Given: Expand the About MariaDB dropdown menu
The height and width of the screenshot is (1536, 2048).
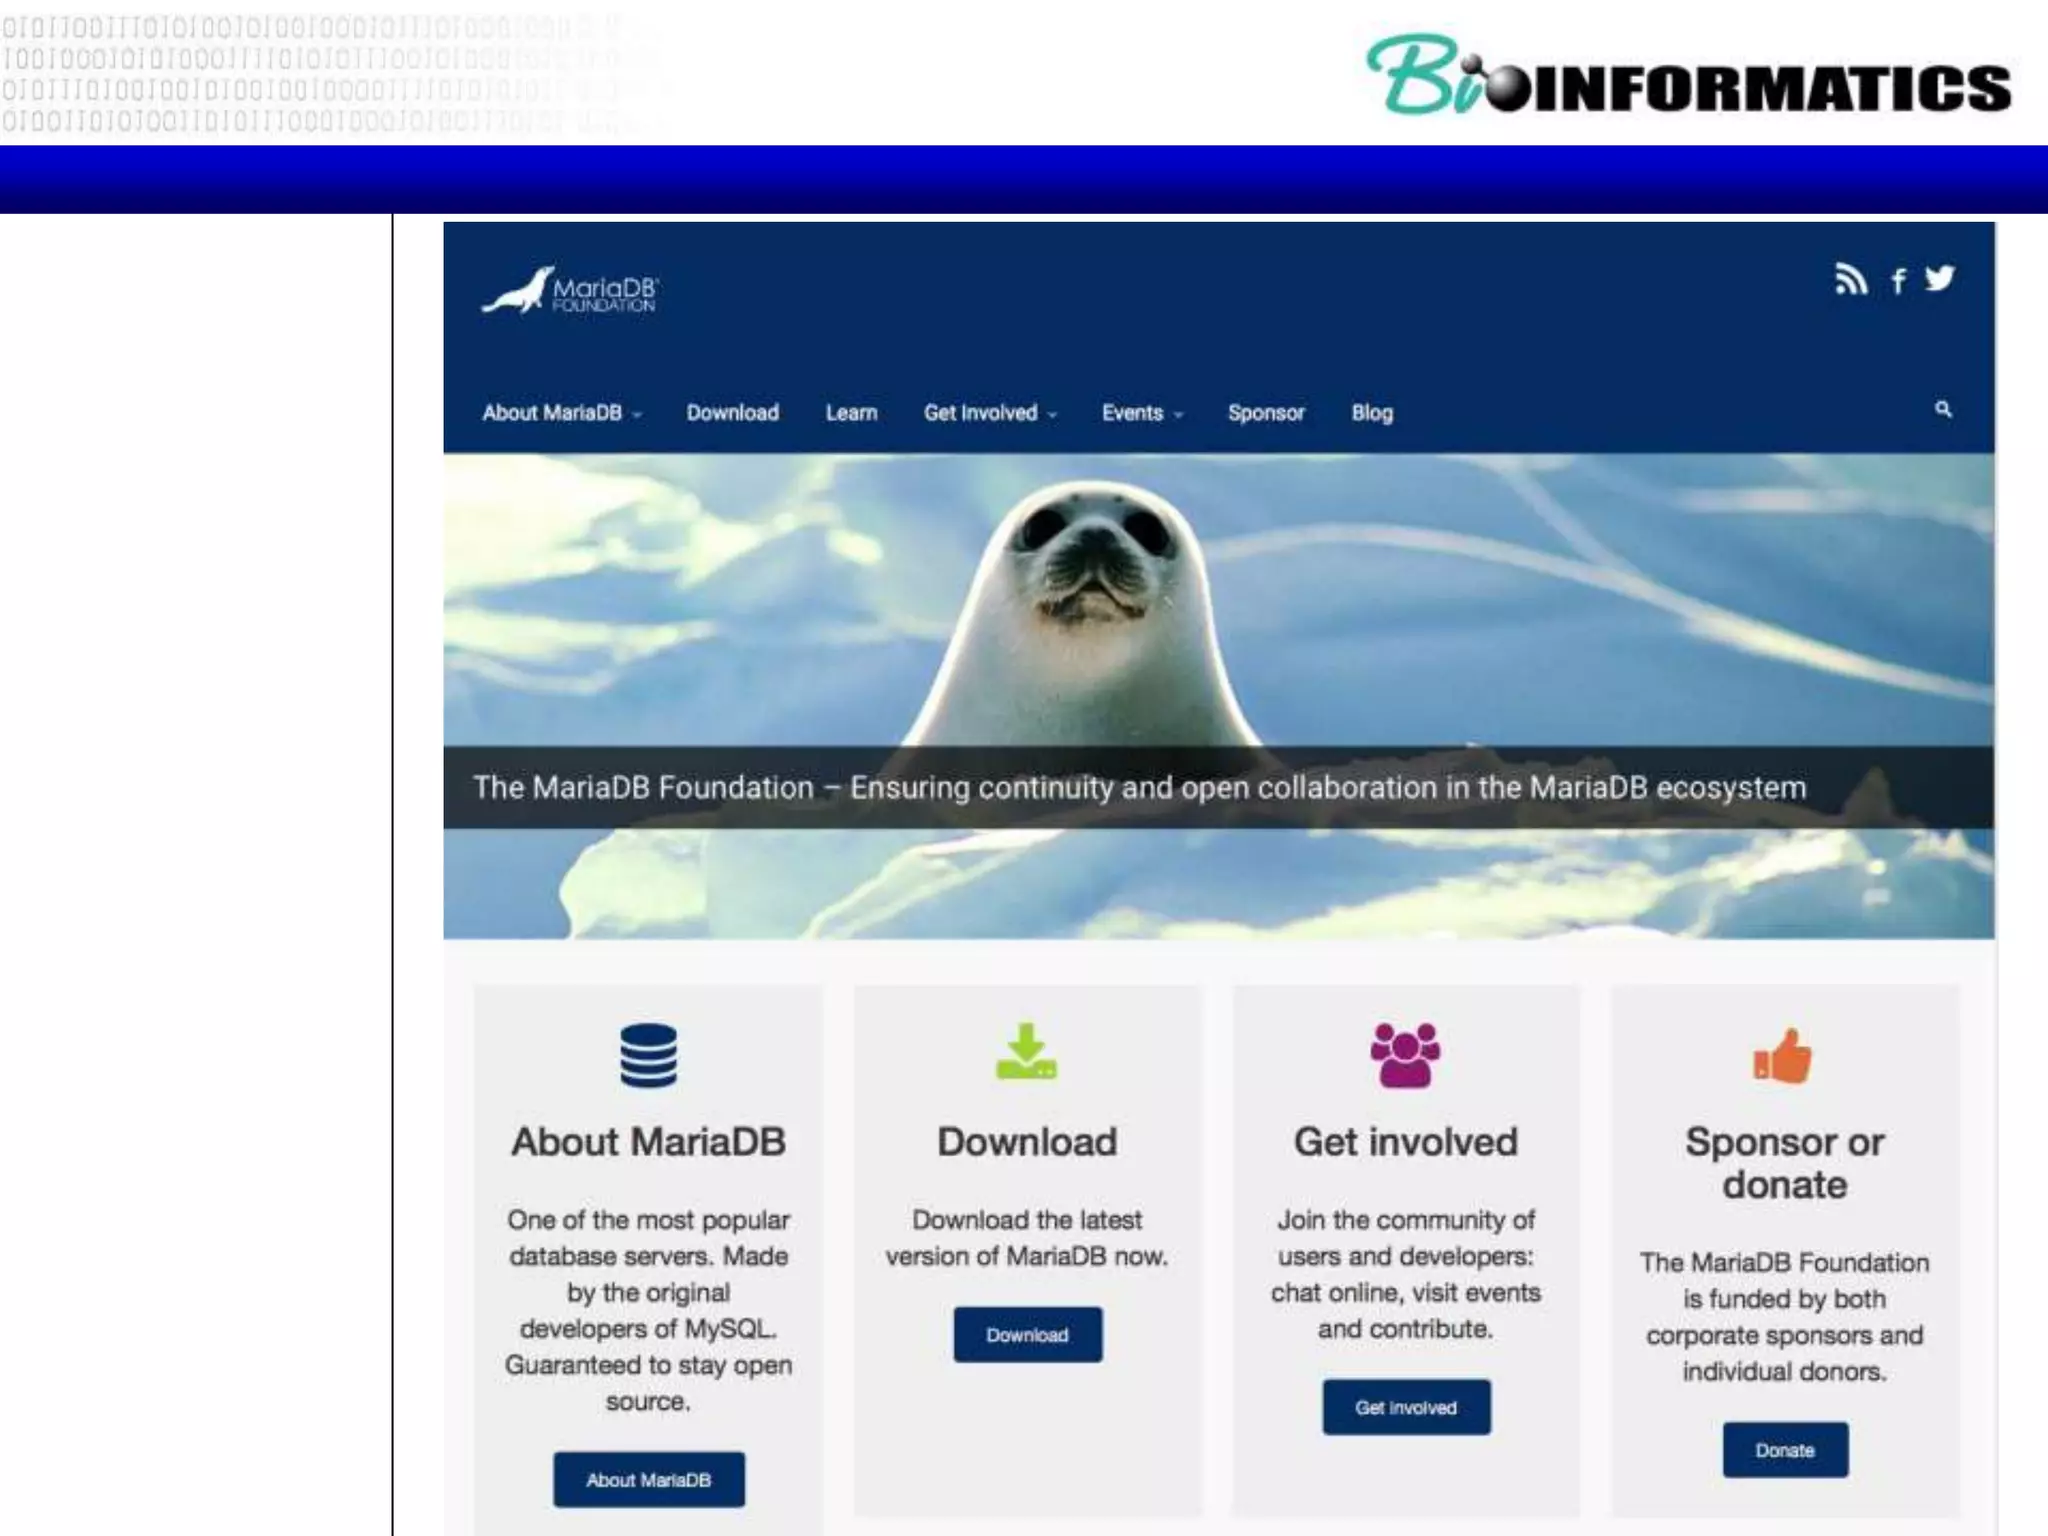Looking at the screenshot, I should 562,413.
